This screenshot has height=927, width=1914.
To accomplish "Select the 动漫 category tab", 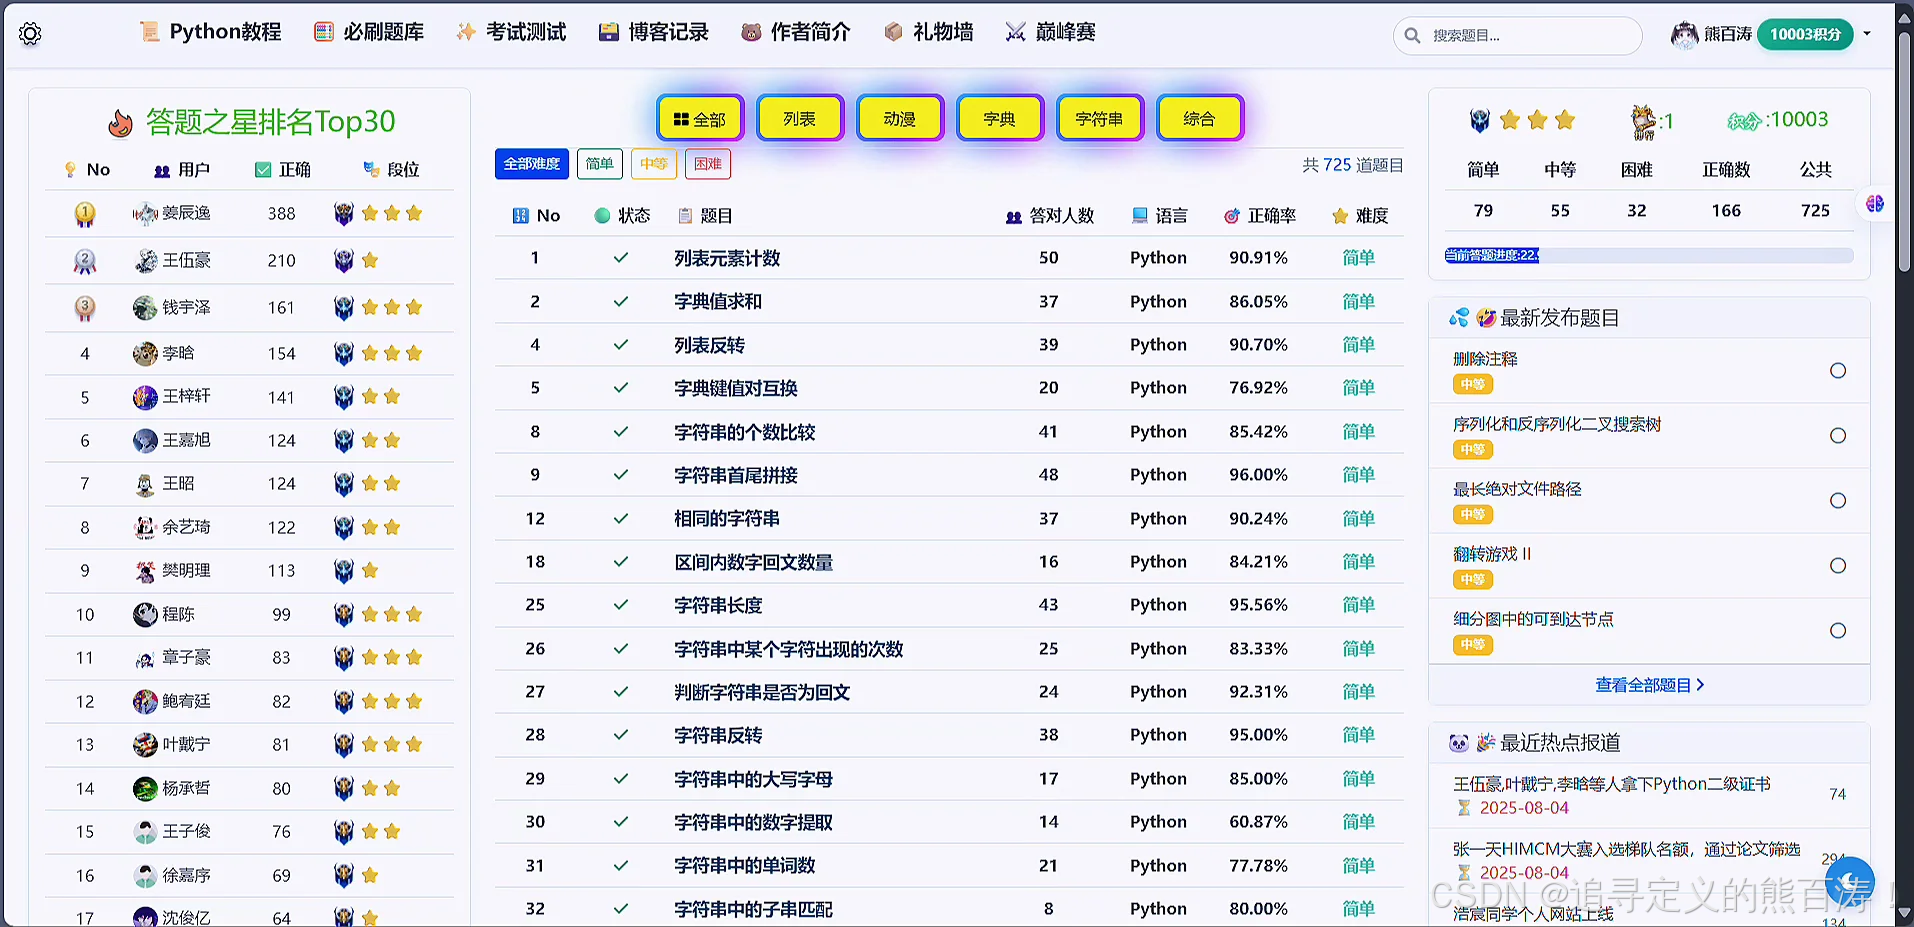I will (x=900, y=119).
